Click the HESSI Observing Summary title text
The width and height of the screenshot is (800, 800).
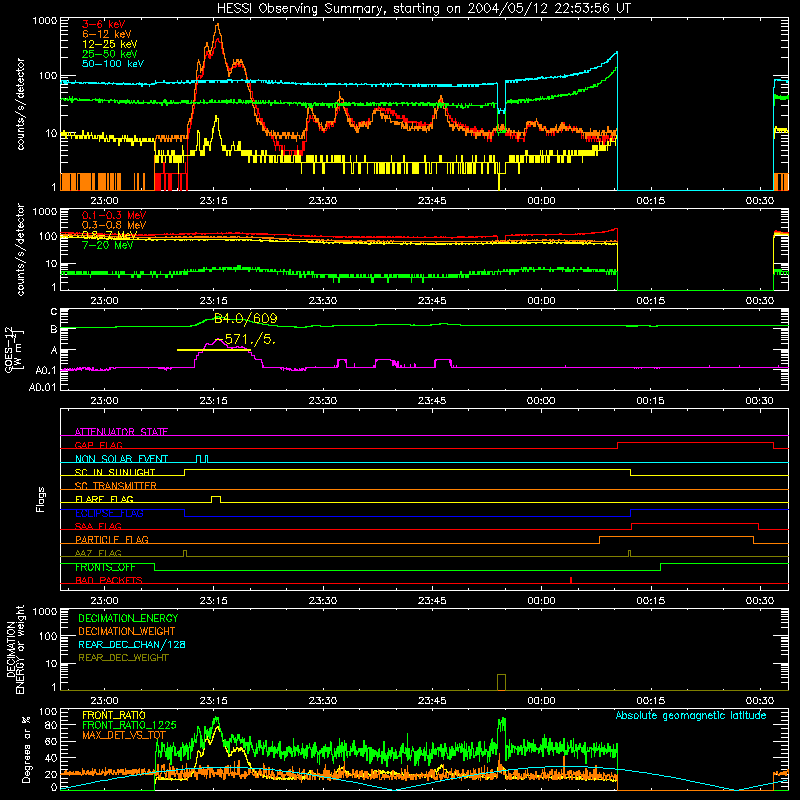[423, 9]
